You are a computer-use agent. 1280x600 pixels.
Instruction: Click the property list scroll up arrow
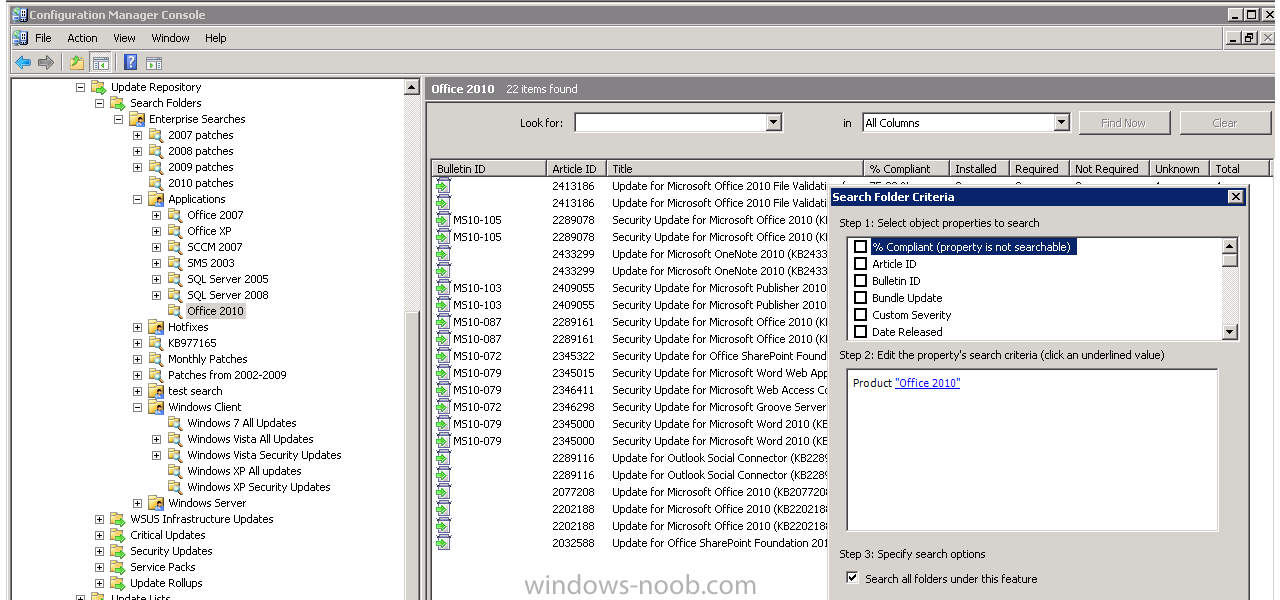point(1230,246)
